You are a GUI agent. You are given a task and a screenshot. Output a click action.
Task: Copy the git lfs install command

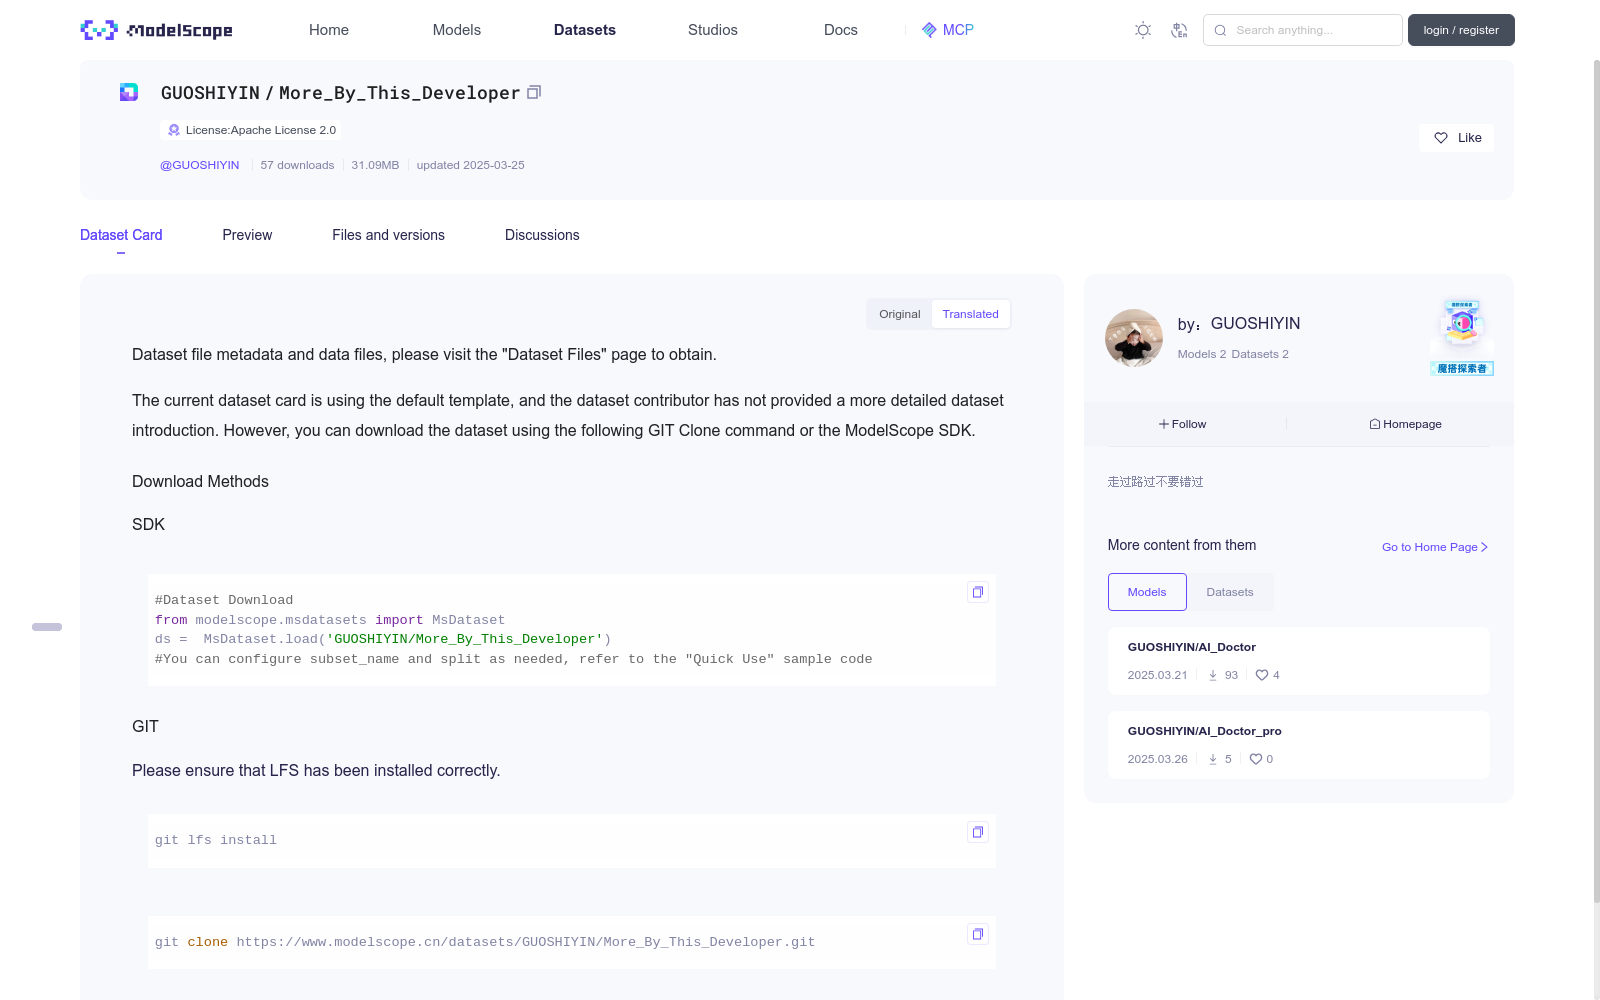[978, 832]
